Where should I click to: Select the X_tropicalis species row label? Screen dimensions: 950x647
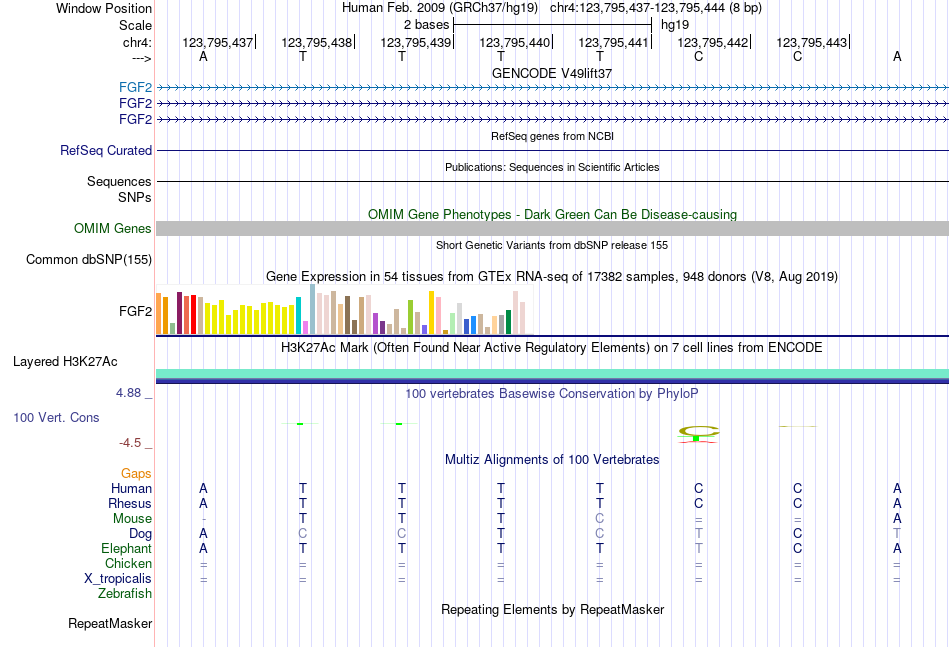(x=118, y=579)
